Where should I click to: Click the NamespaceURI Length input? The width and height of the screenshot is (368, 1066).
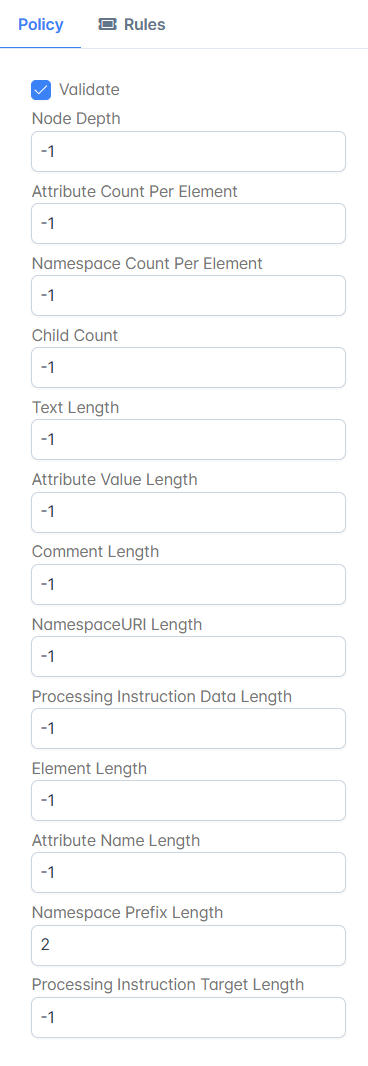pos(188,657)
